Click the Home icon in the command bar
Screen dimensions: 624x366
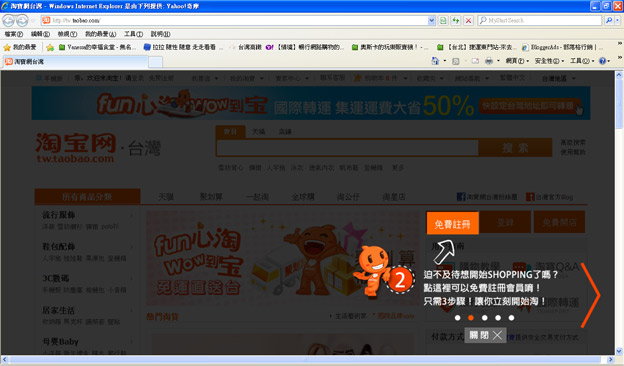point(435,61)
